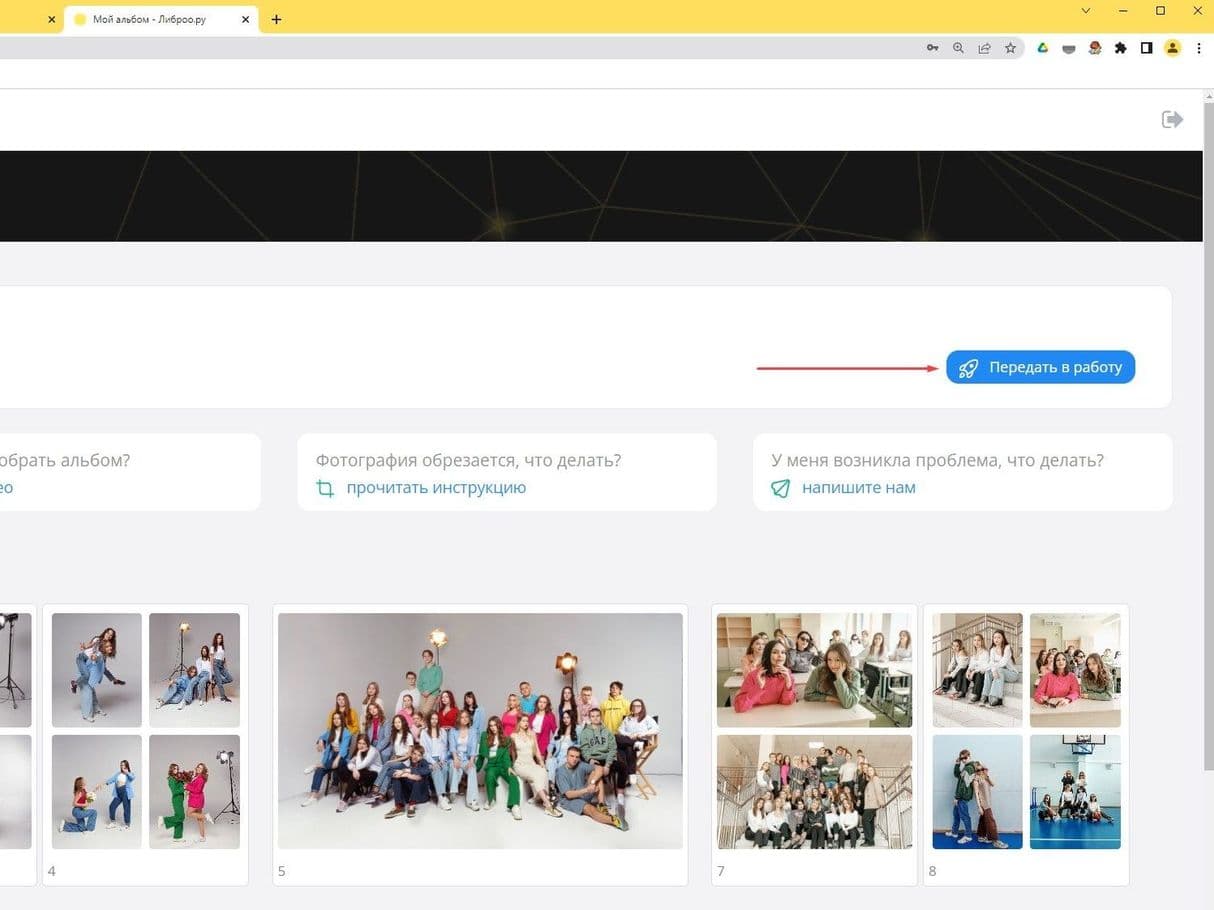Open the Extensions puzzle piece menu

click(1120, 48)
